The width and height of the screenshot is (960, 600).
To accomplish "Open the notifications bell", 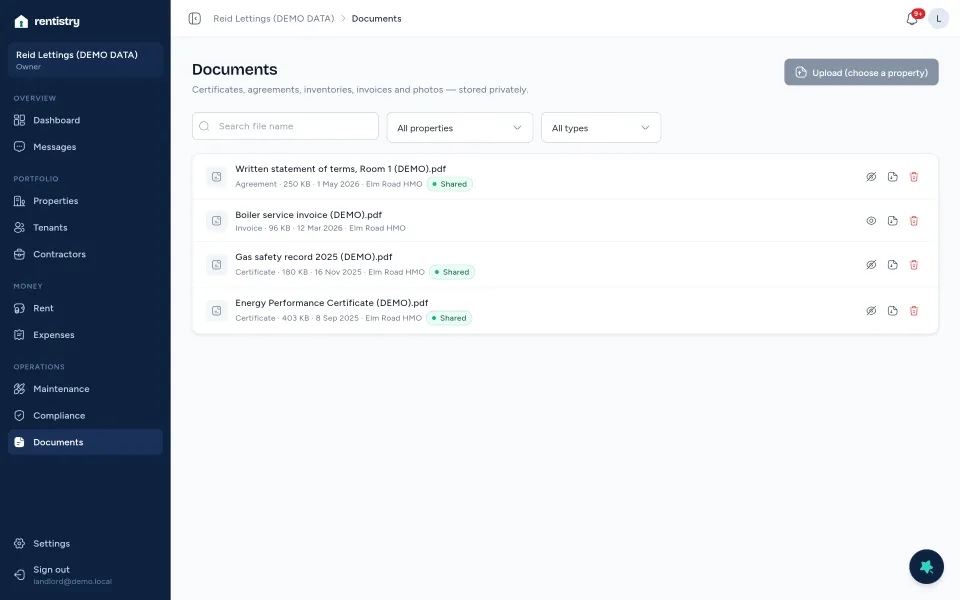I will tap(912, 19).
